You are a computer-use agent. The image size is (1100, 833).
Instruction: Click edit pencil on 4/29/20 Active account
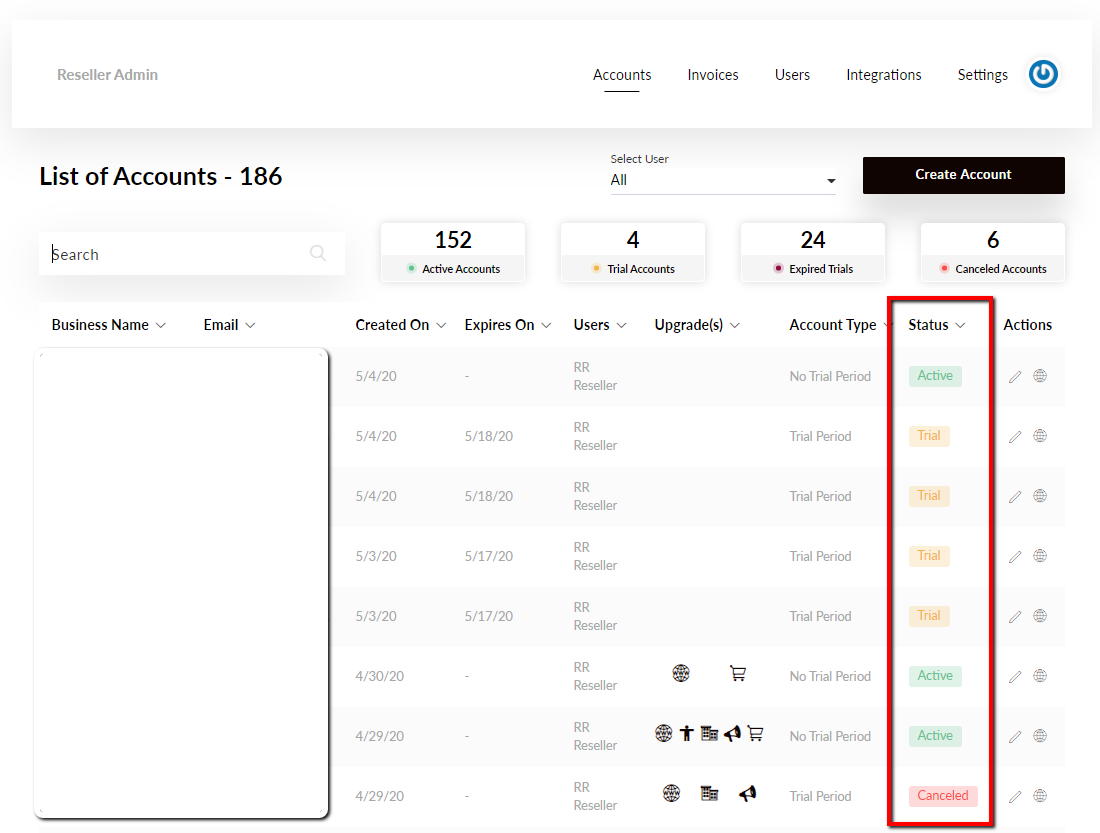point(1015,737)
